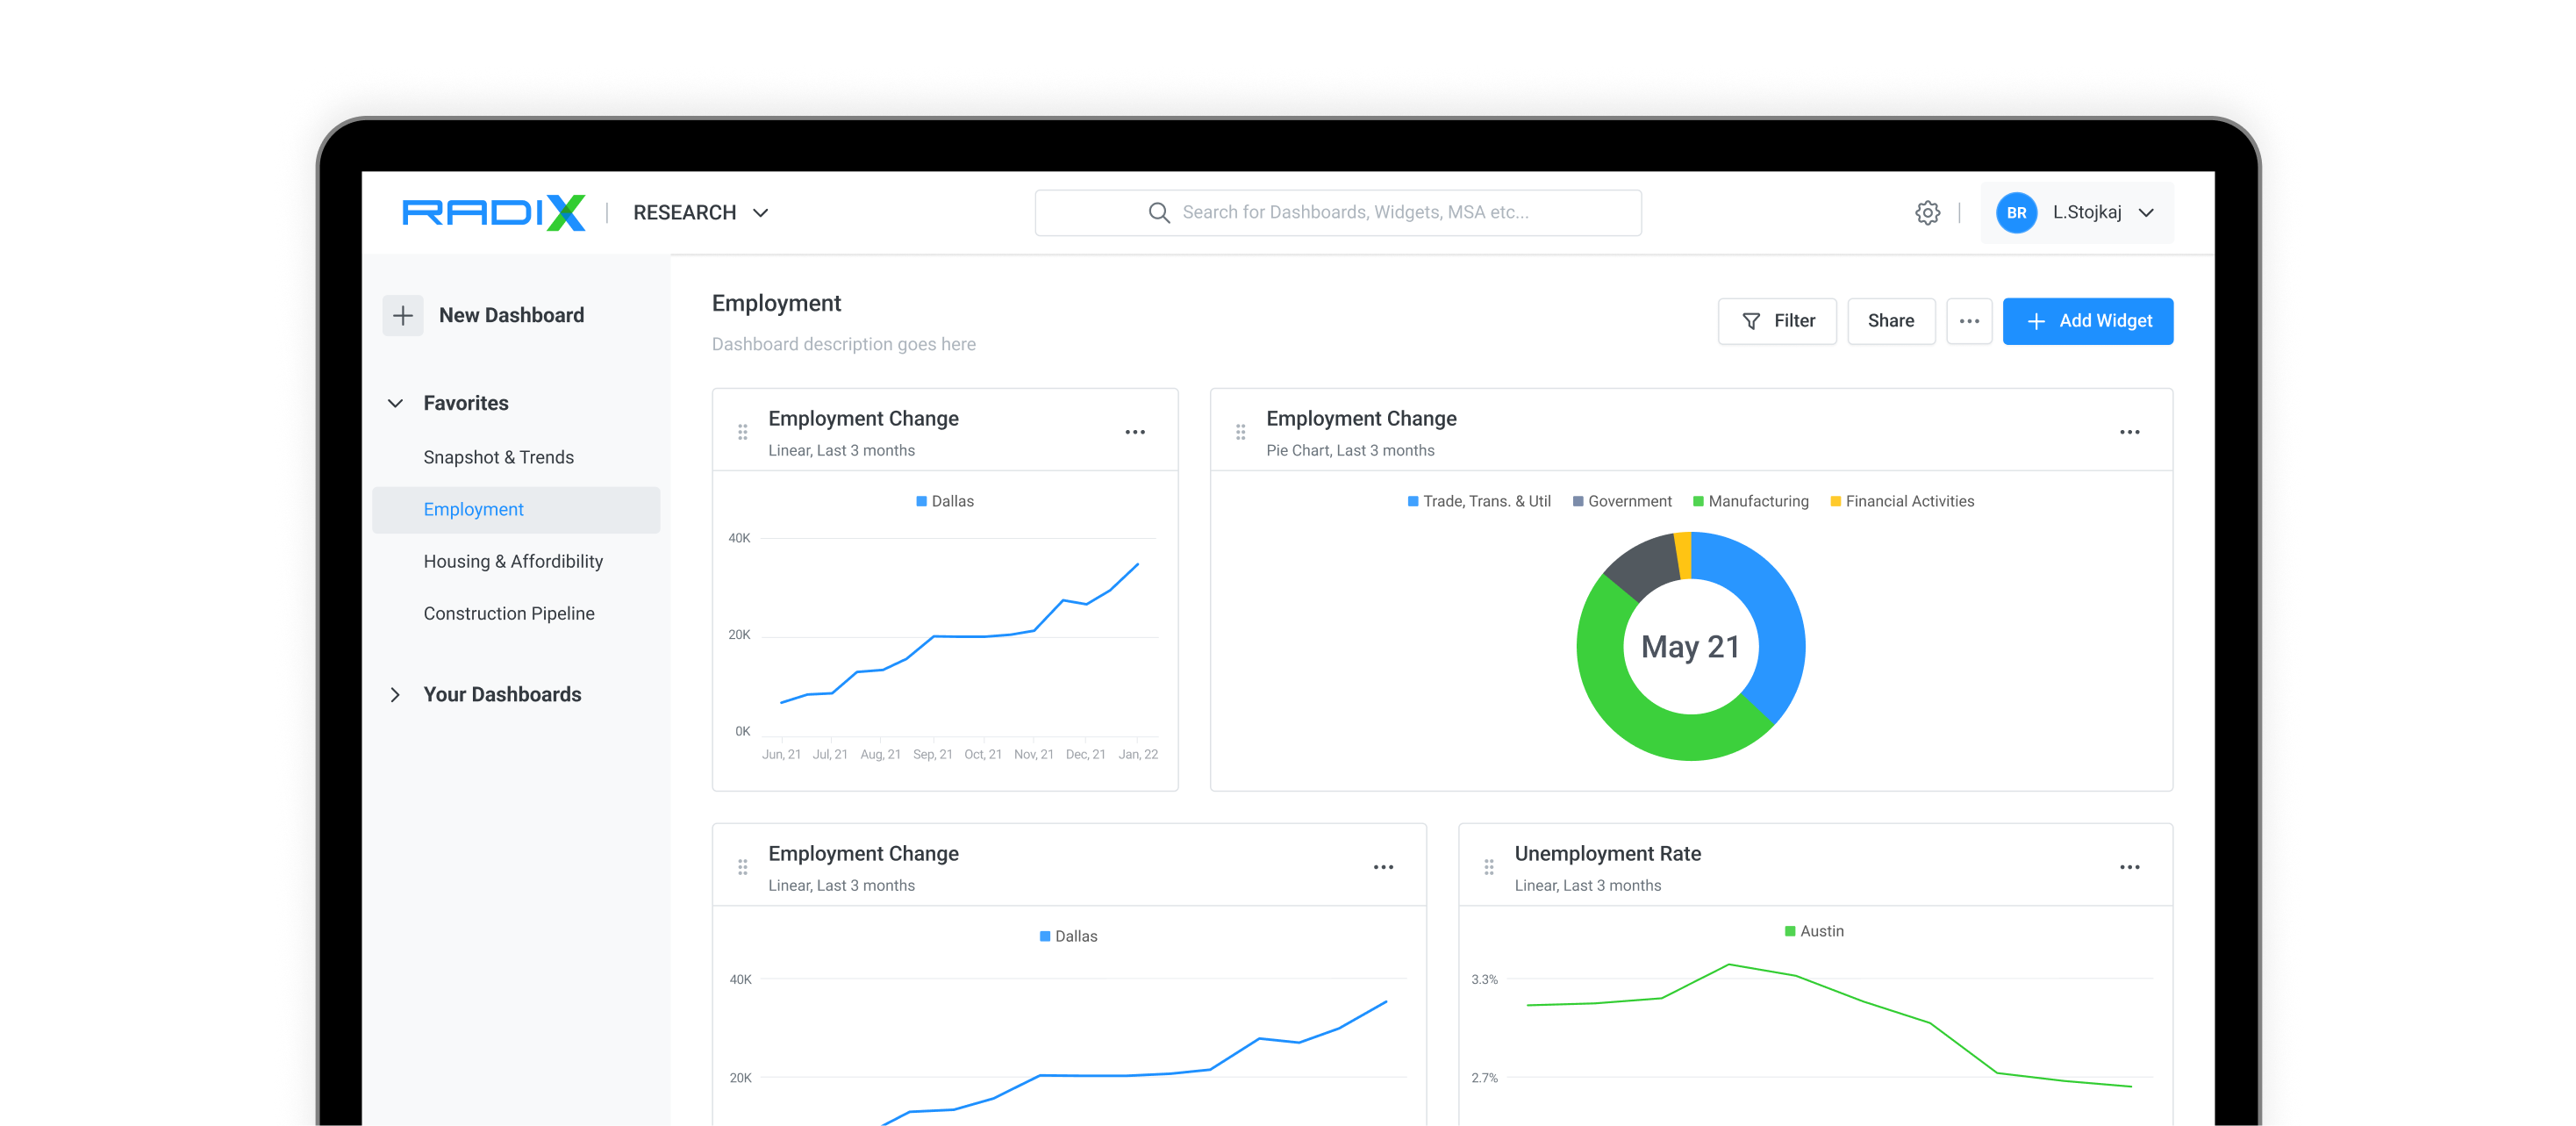This screenshot has height=1126, width=2576.
Task: Open pie chart widget's three-dot menu
Action: tap(2129, 432)
